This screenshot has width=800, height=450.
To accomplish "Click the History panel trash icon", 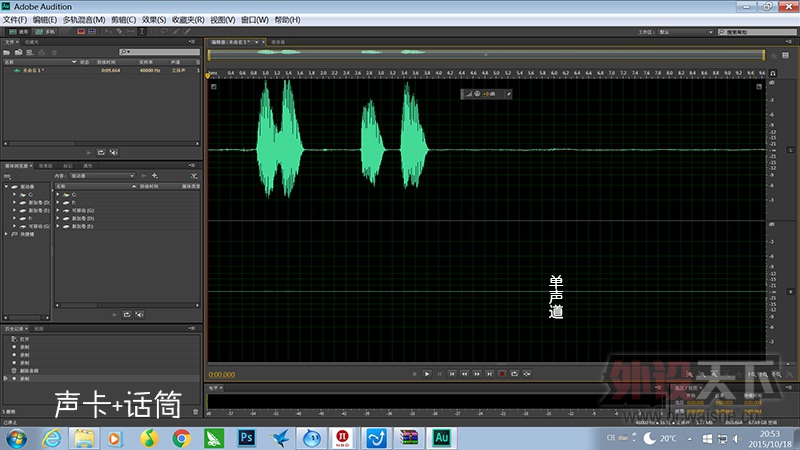I will point(195,412).
